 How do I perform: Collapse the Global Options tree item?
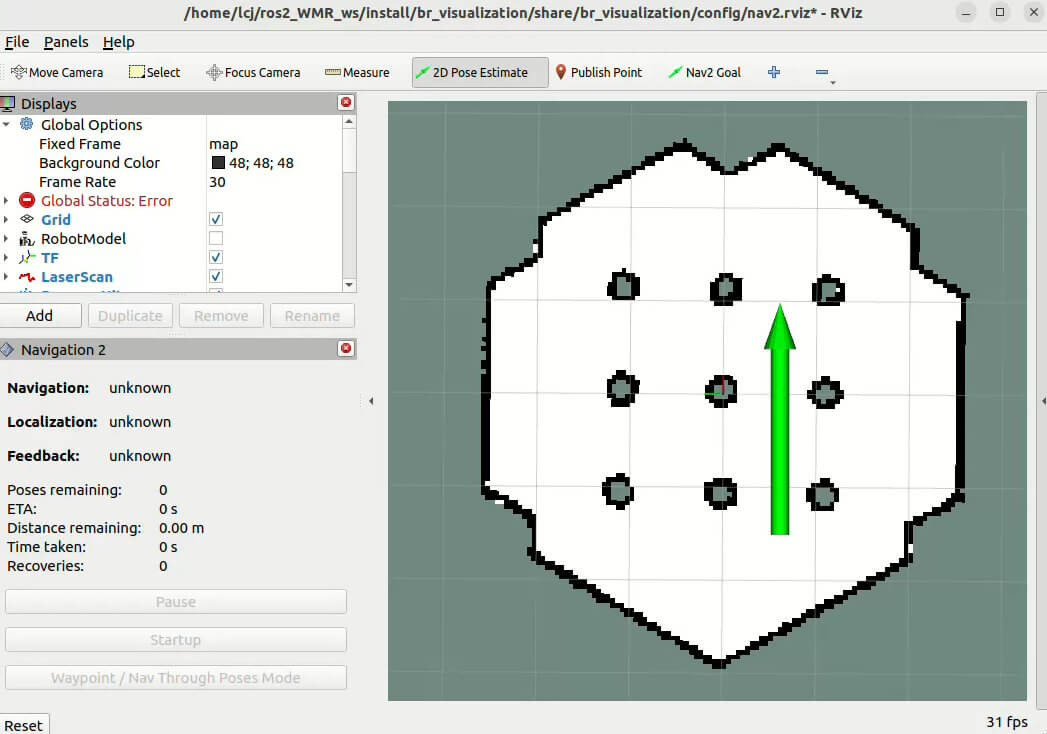click(x=6, y=125)
